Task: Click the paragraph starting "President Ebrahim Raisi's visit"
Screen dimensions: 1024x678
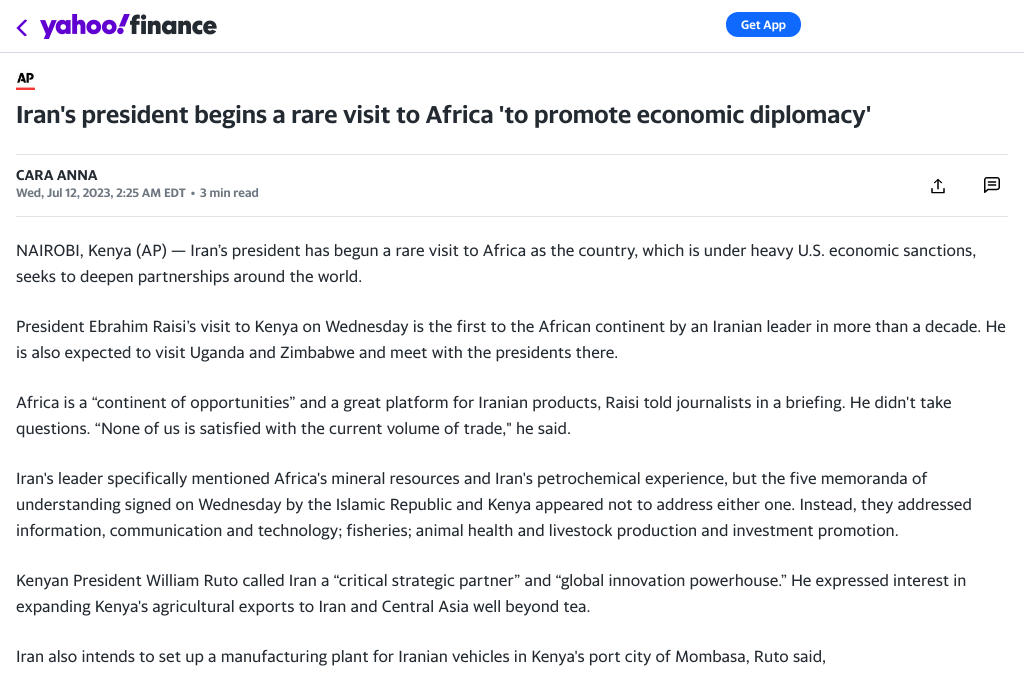Action: (x=510, y=339)
